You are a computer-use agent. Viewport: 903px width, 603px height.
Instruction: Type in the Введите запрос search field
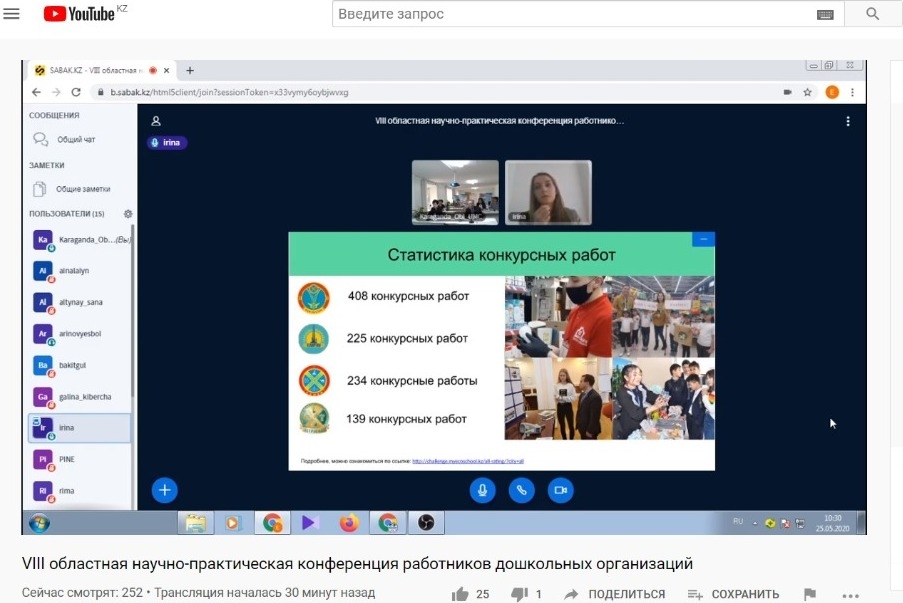point(570,14)
